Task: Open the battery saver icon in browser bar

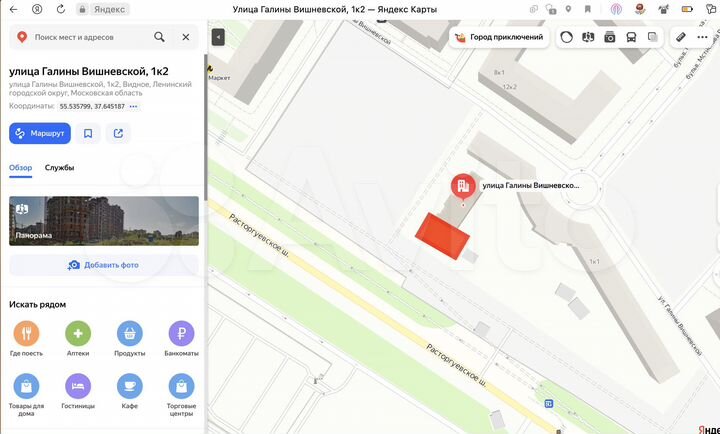Action: point(687,9)
